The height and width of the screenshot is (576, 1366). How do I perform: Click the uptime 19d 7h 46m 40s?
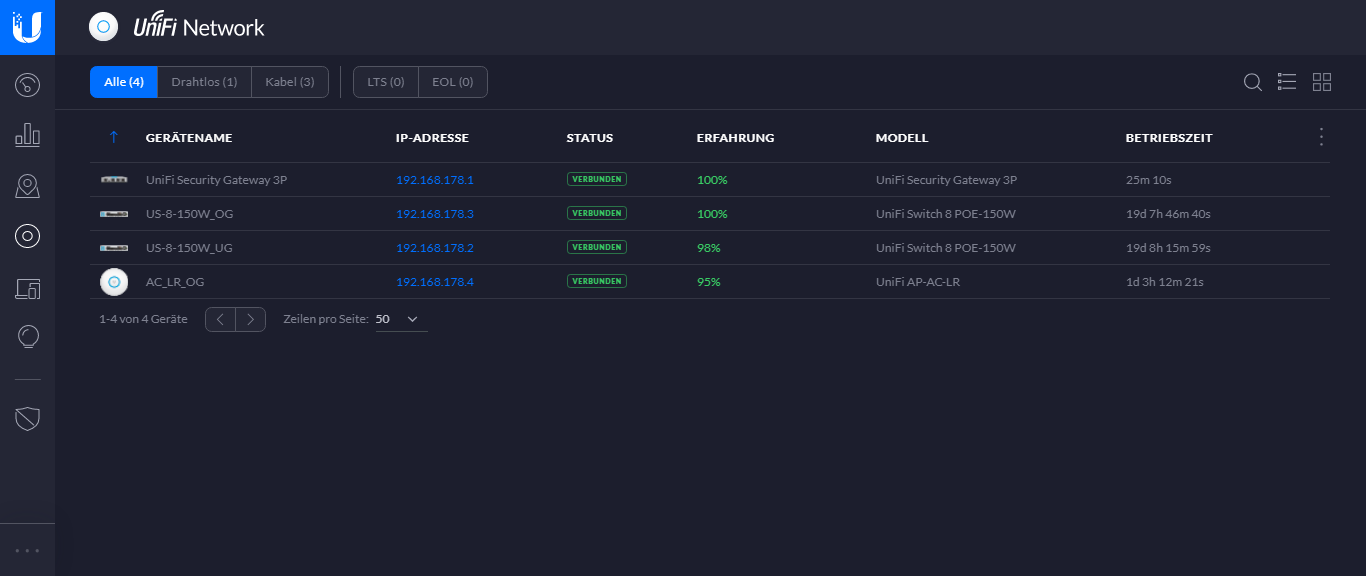[x=1168, y=214]
